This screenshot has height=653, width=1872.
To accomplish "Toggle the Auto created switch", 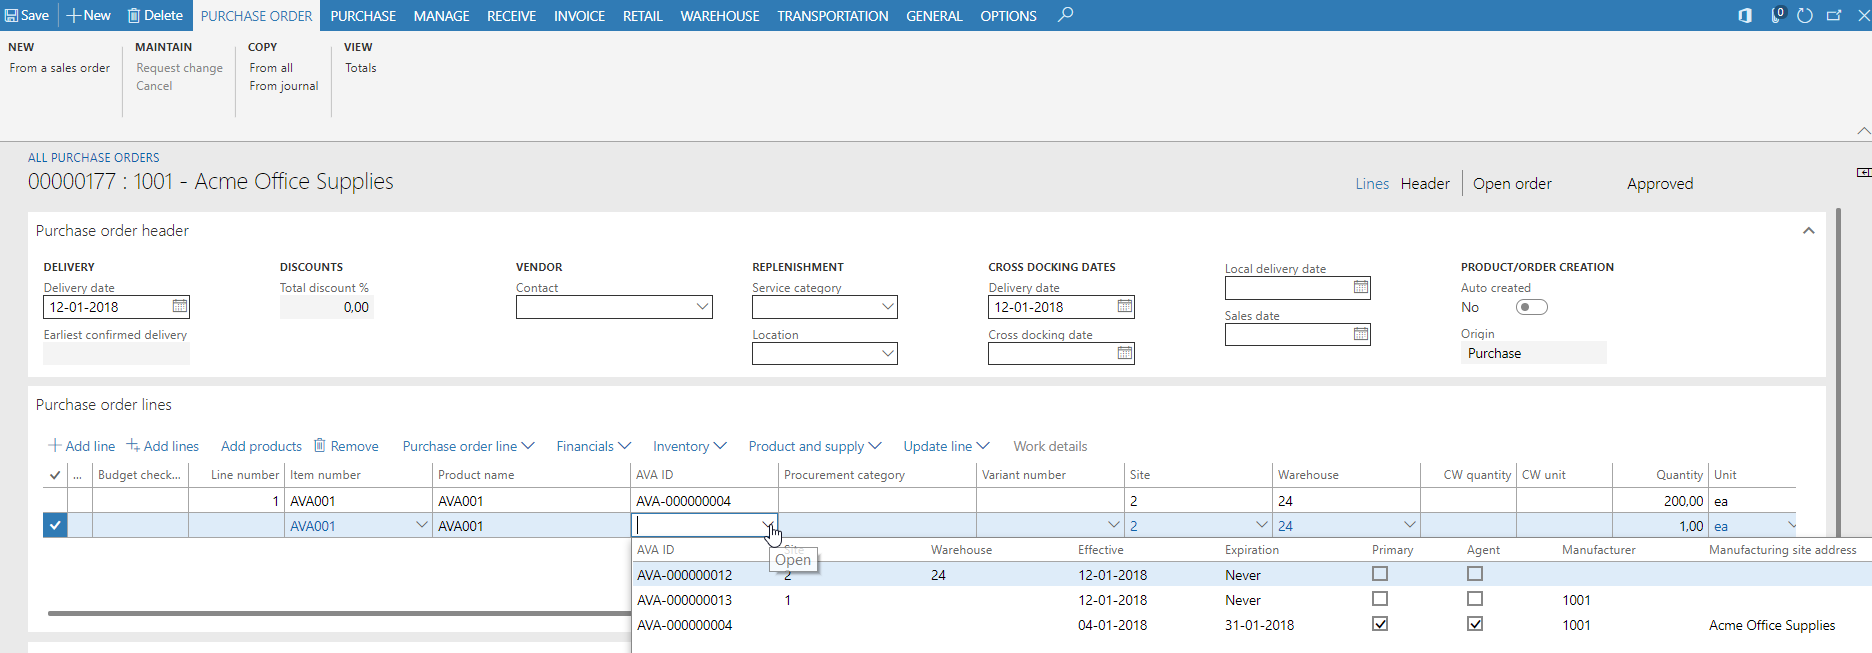I will 1531,307.
